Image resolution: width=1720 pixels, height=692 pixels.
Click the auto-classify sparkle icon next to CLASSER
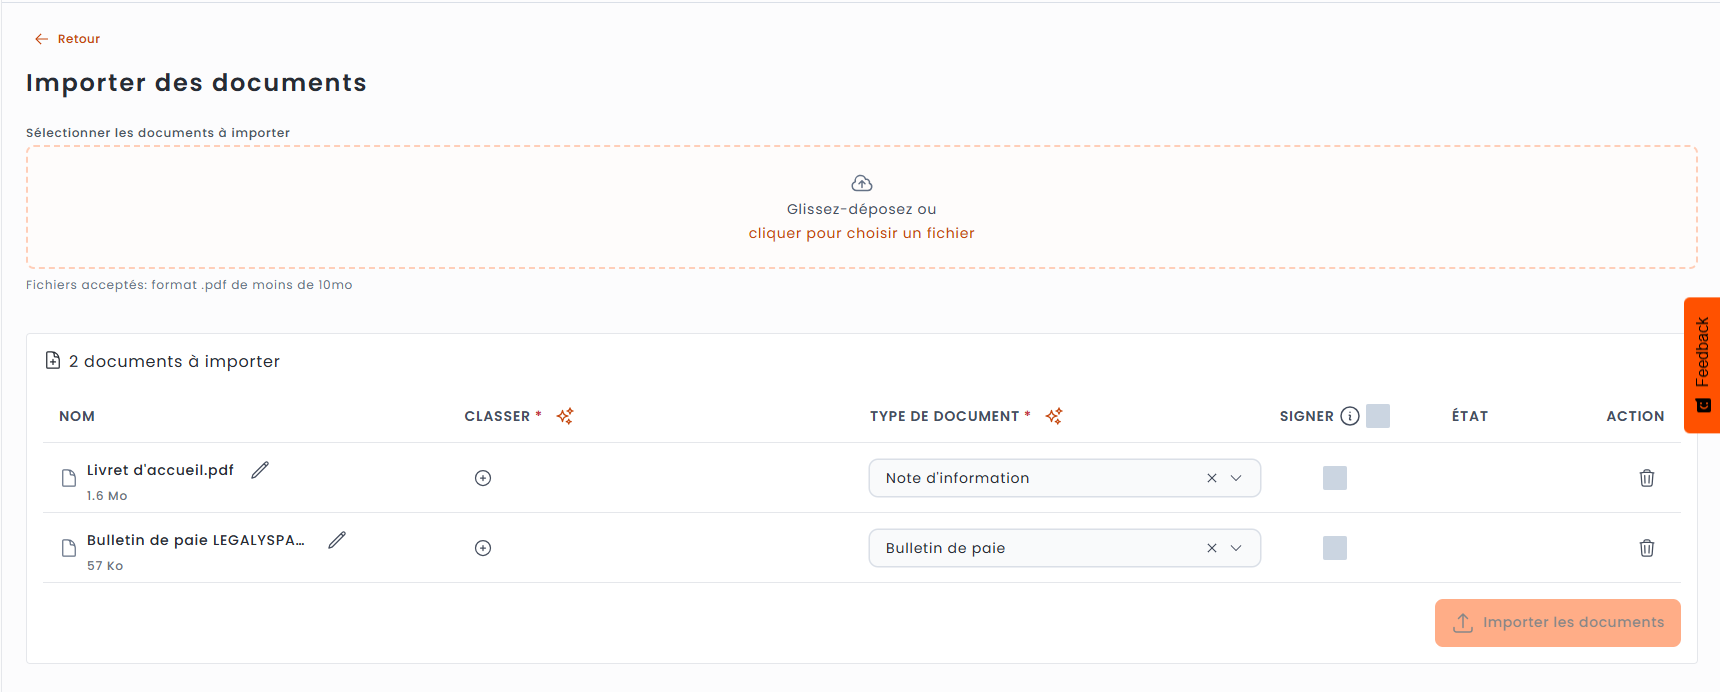click(x=565, y=416)
